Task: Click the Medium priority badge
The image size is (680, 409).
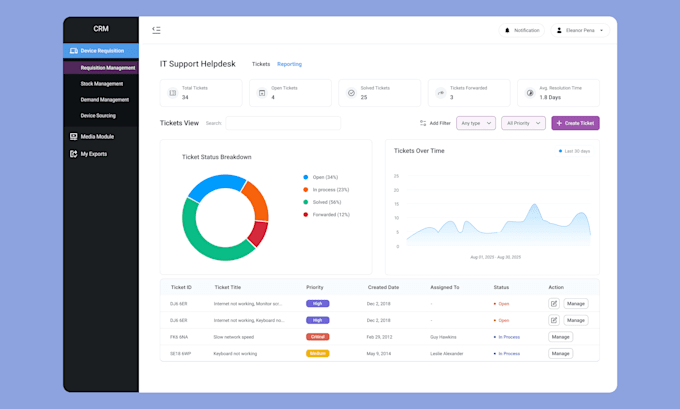Action: 317,353
